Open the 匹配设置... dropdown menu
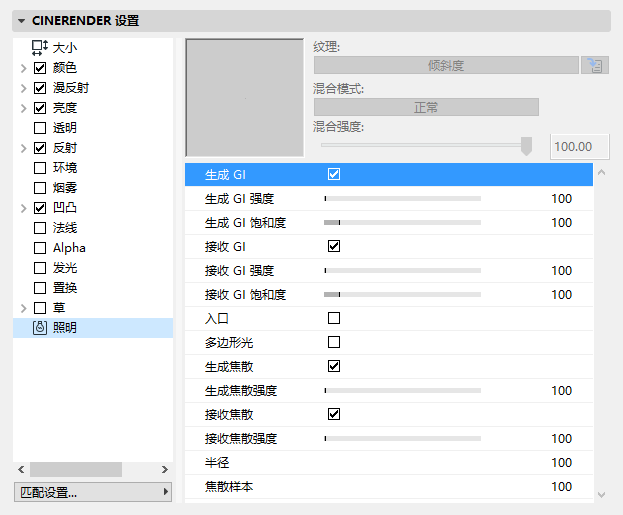This screenshot has height=515, width=623. [x=94, y=492]
